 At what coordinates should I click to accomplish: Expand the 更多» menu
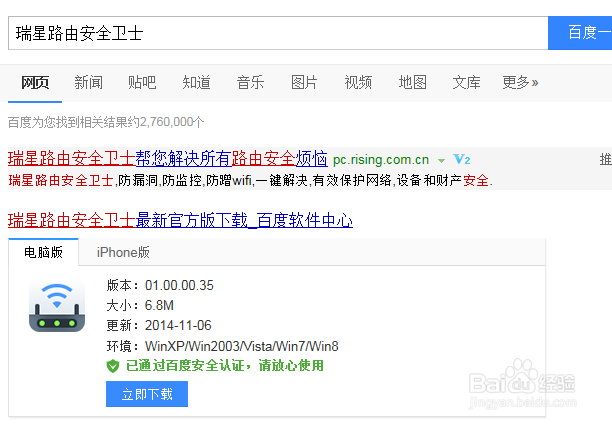(520, 82)
